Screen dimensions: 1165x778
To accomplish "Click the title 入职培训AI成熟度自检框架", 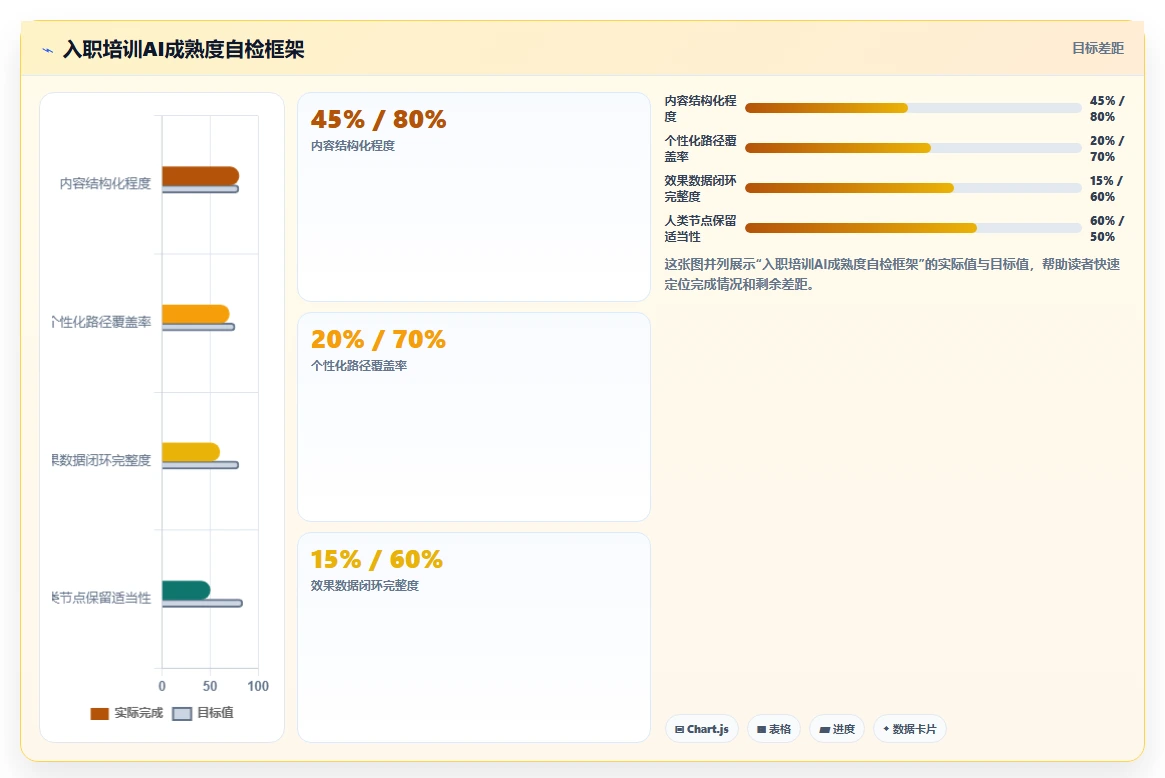I will point(184,50).
